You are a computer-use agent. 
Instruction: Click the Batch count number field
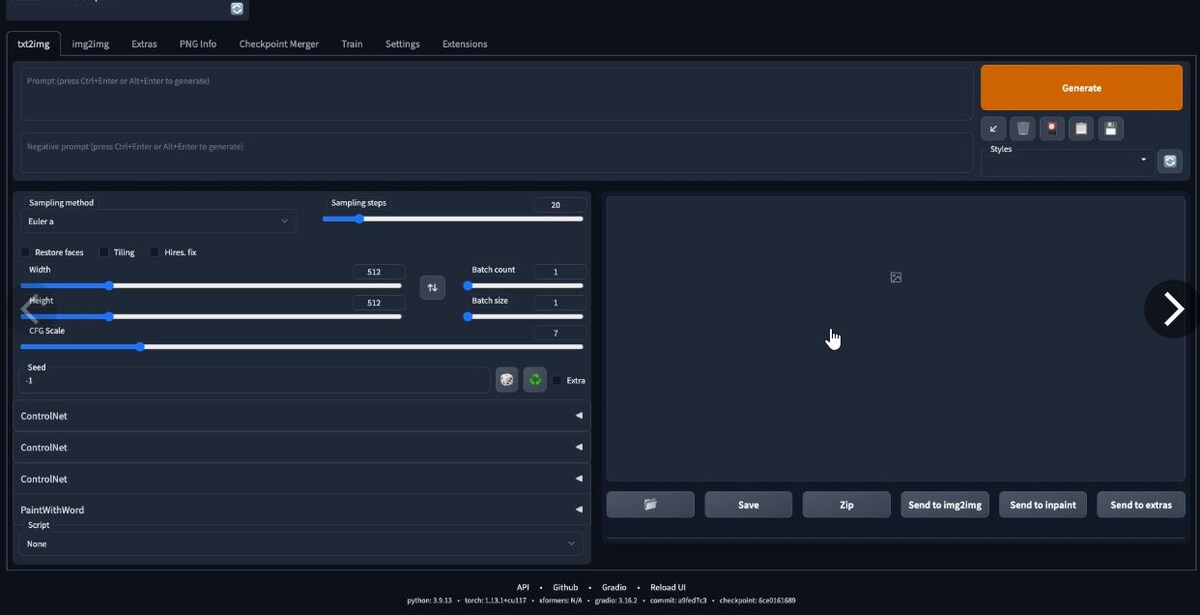tap(560, 271)
